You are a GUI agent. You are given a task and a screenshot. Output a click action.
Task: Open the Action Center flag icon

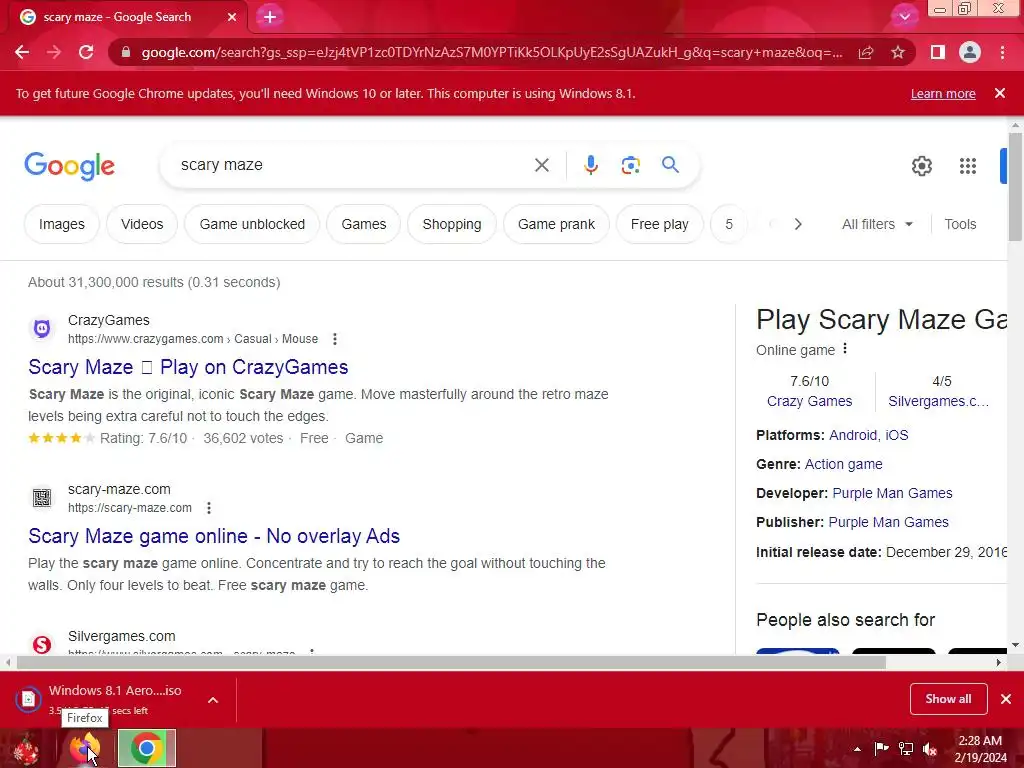[x=881, y=748]
